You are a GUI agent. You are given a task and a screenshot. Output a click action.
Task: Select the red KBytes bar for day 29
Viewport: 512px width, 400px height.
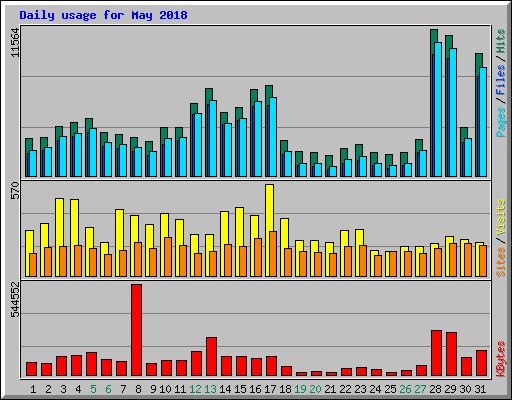[x=451, y=354]
